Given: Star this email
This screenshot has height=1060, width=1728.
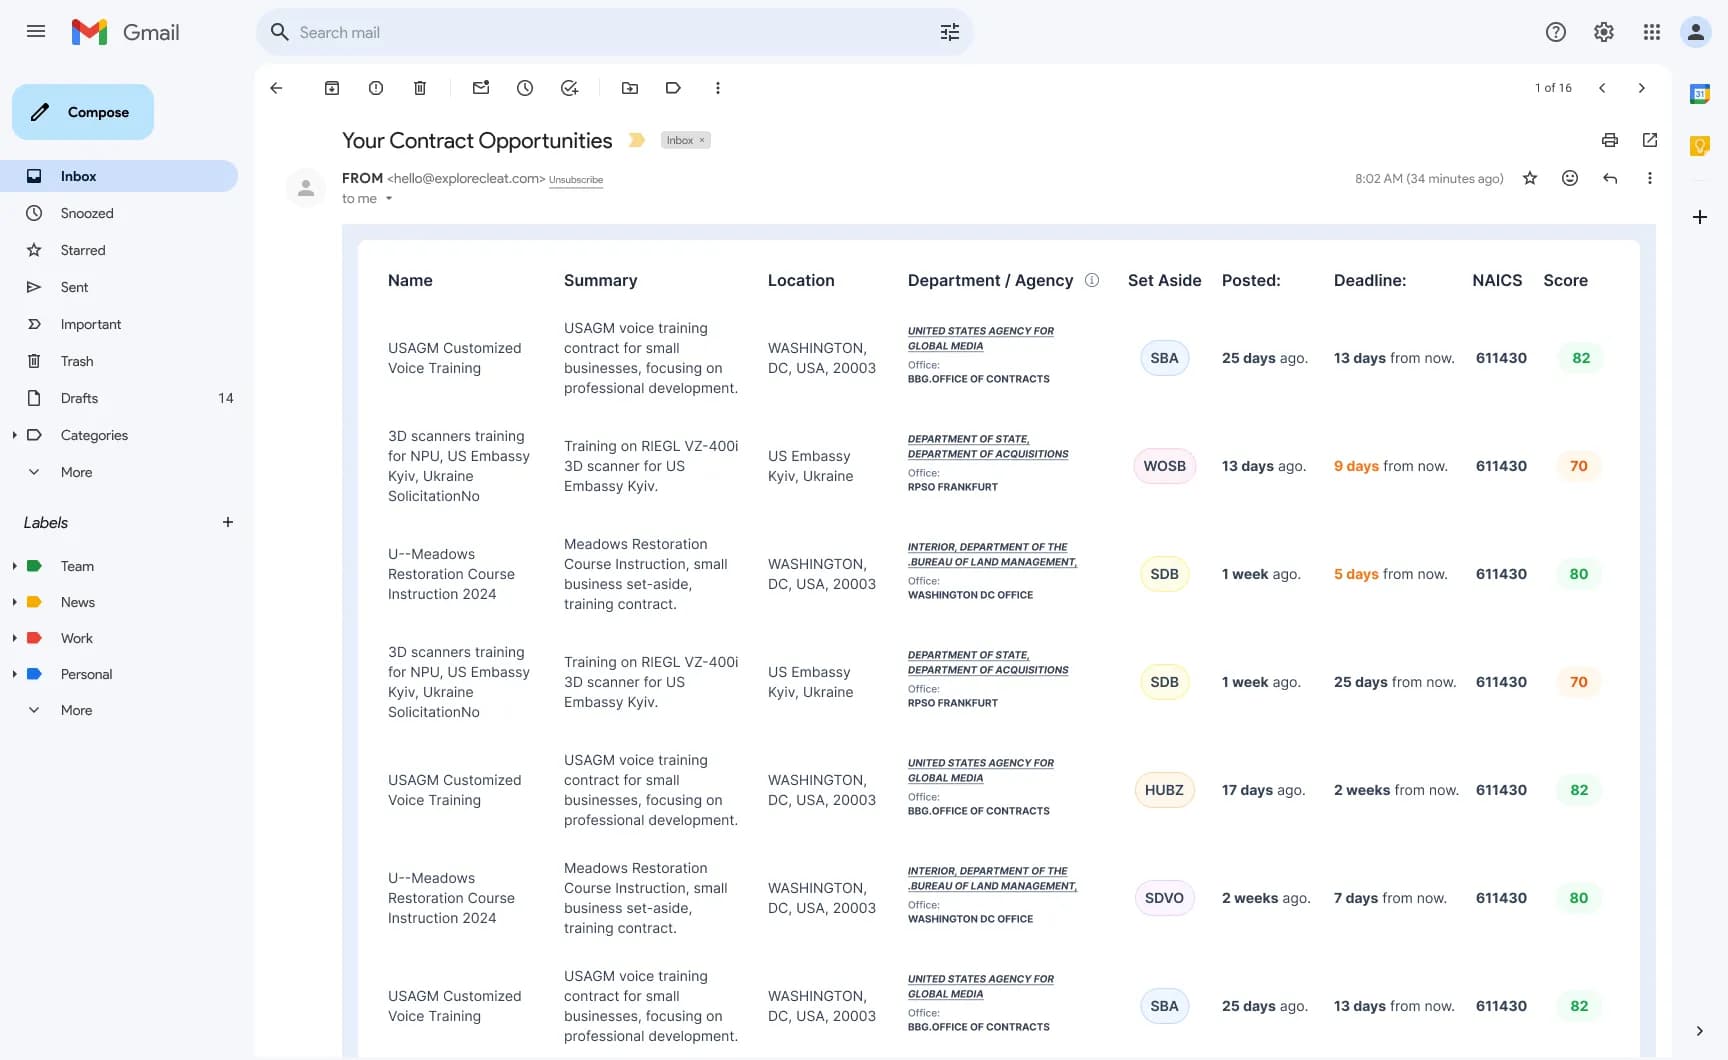Looking at the screenshot, I should 1530,178.
